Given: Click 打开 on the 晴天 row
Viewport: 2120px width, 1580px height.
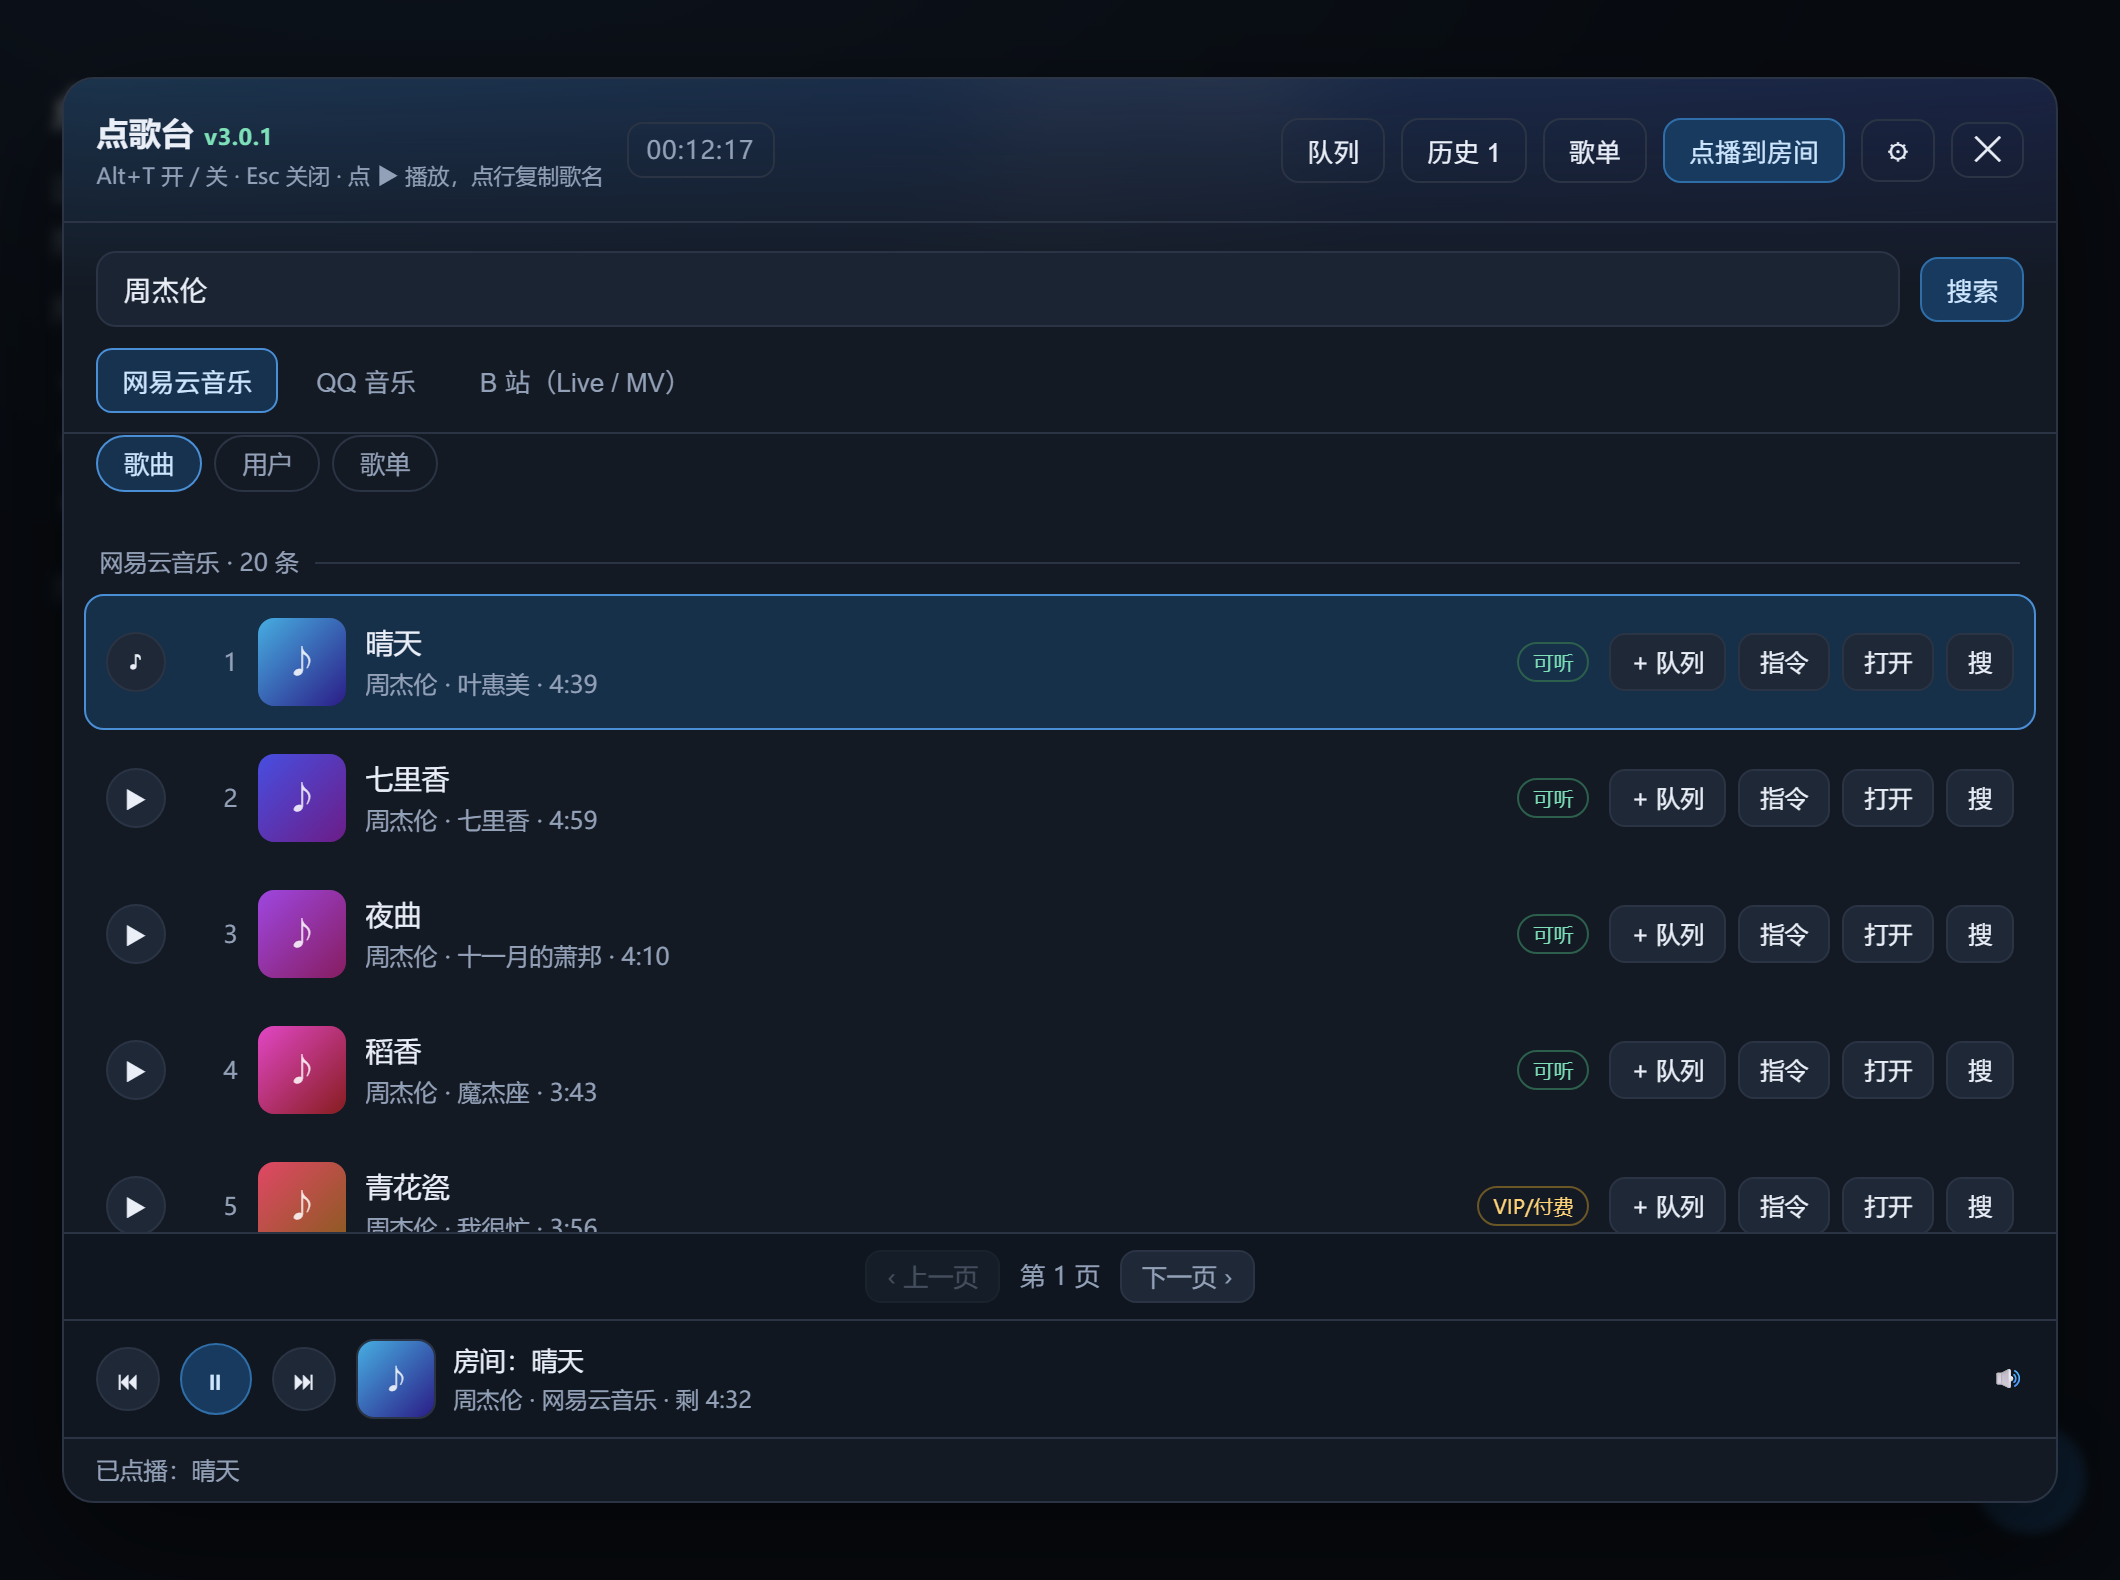Looking at the screenshot, I should [x=1887, y=662].
